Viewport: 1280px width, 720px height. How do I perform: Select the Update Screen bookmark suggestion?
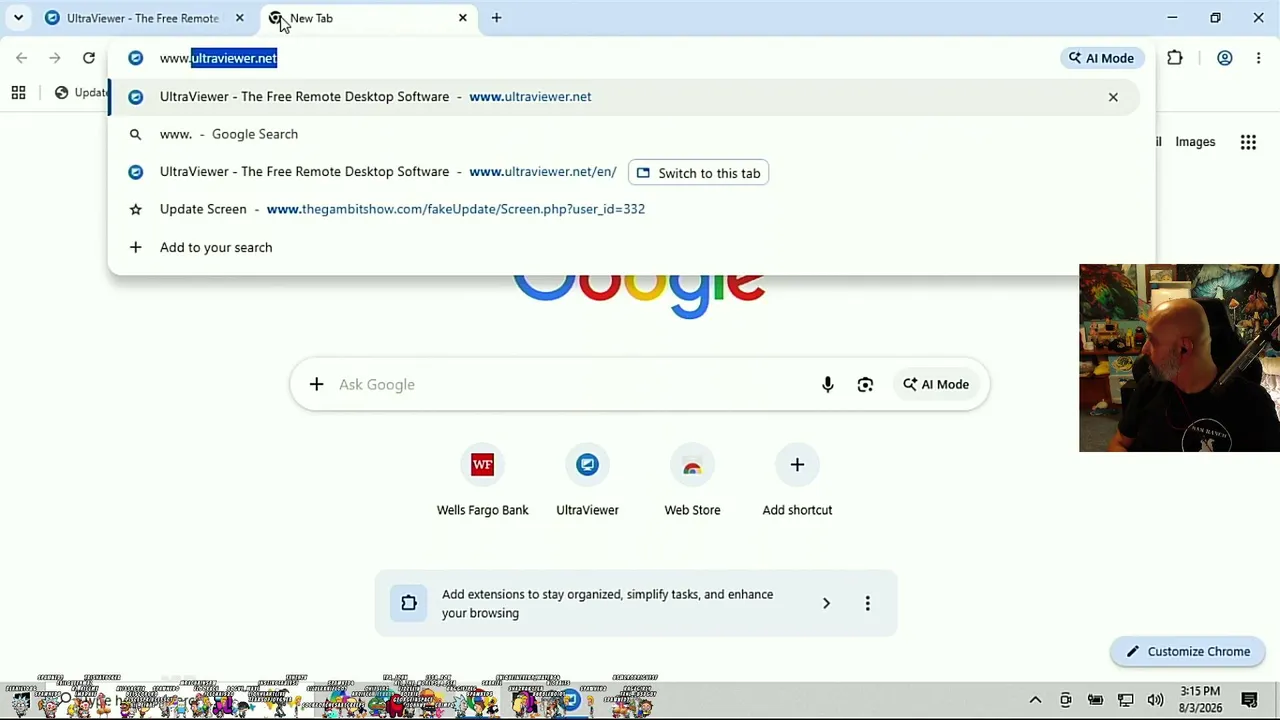pyautogui.click(x=624, y=209)
